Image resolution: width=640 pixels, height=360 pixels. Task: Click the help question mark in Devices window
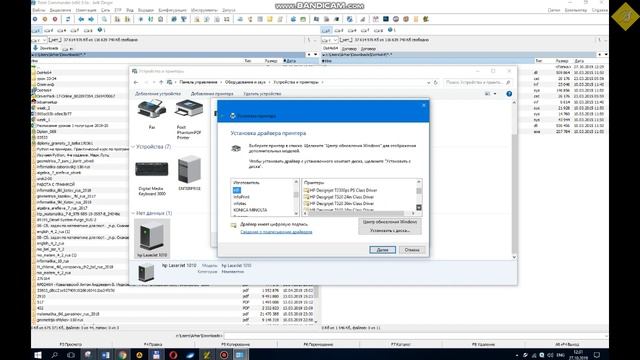coord(509,94)
